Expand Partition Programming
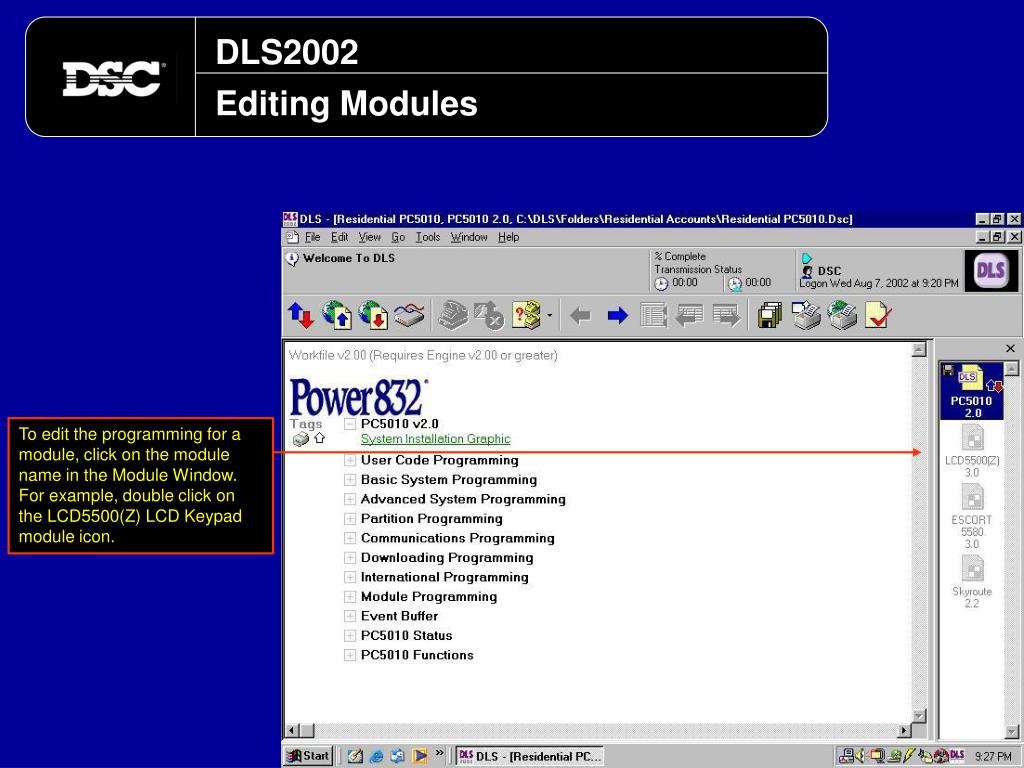Image resolution: width=1024 pixels, height=768 pixels. [350, 519]
